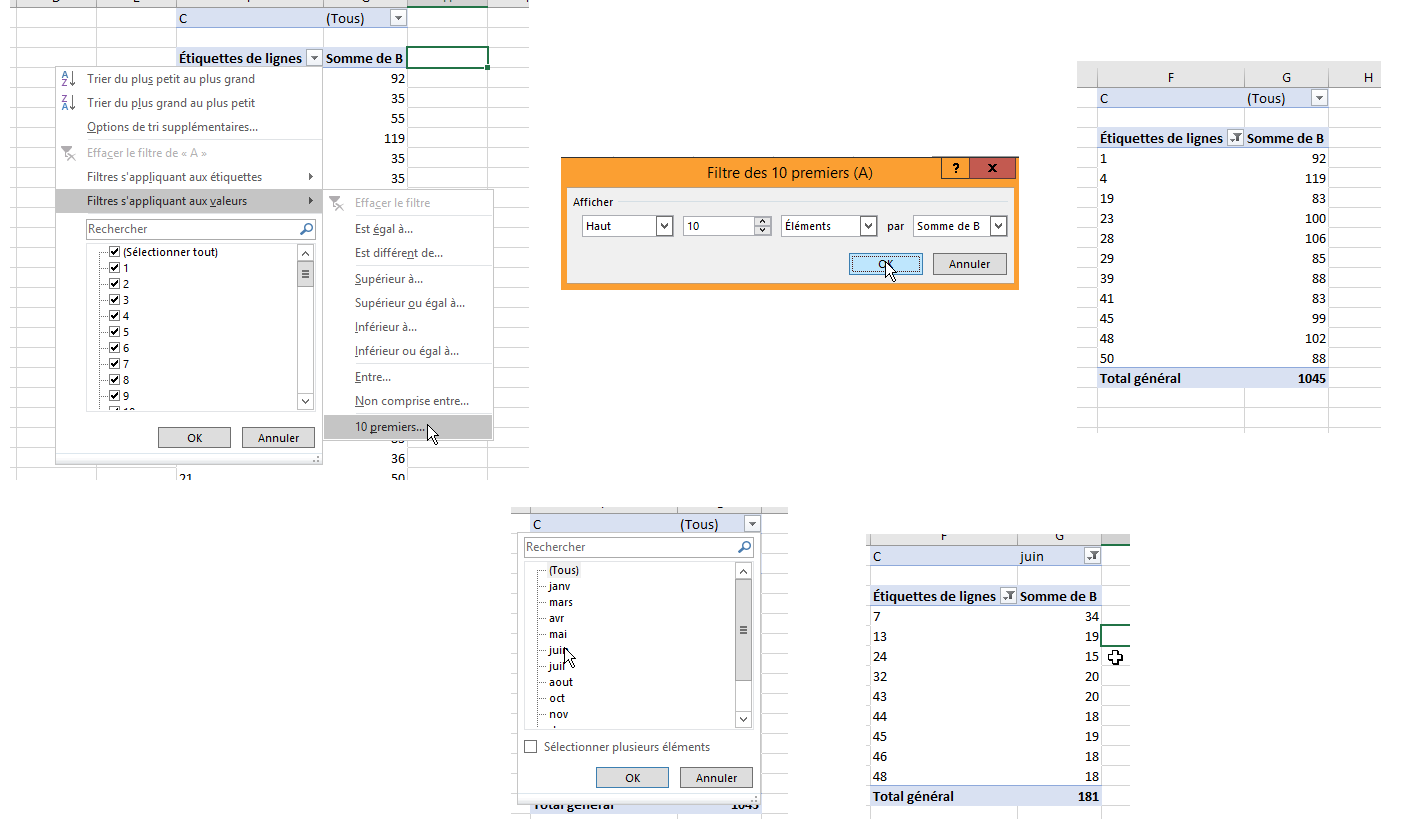Viewport: 1419px width, 819px height.
Task: Click the A-Z sort ascending icon
Action: pos(68,78)
